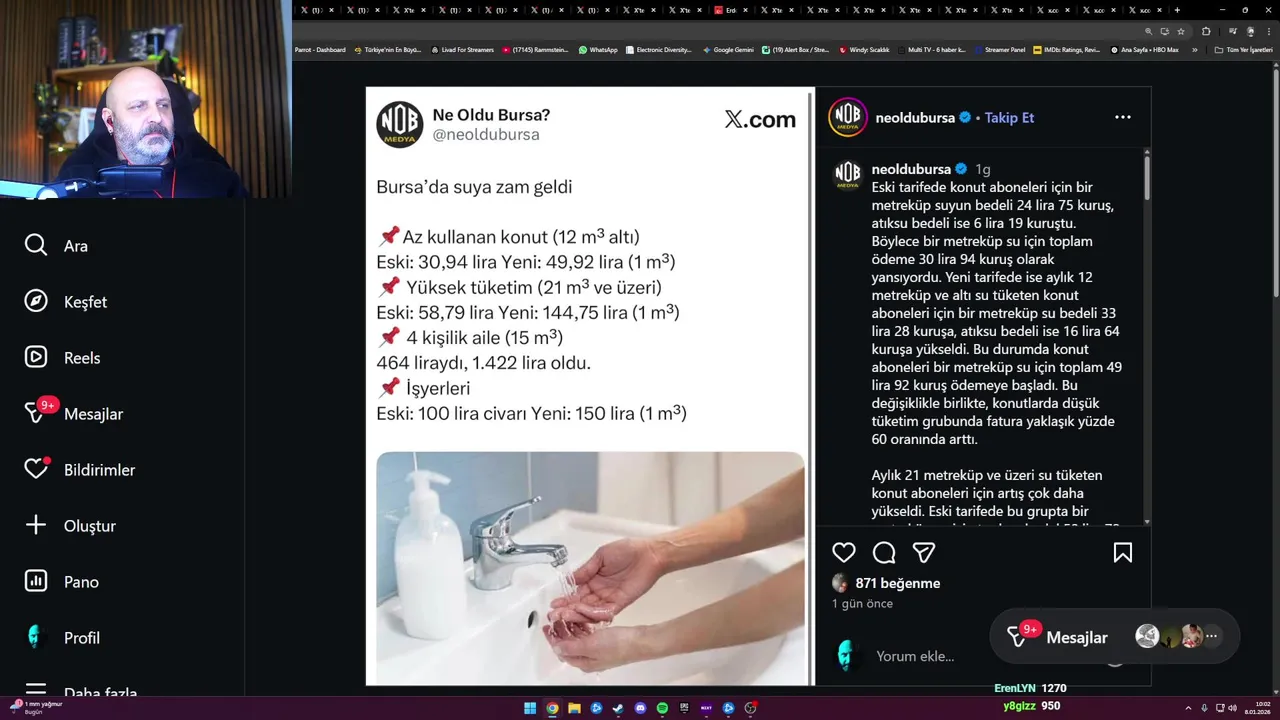Like the post with heart icon
This screenshot has width=1280, height=720.
tap(844, 553)
